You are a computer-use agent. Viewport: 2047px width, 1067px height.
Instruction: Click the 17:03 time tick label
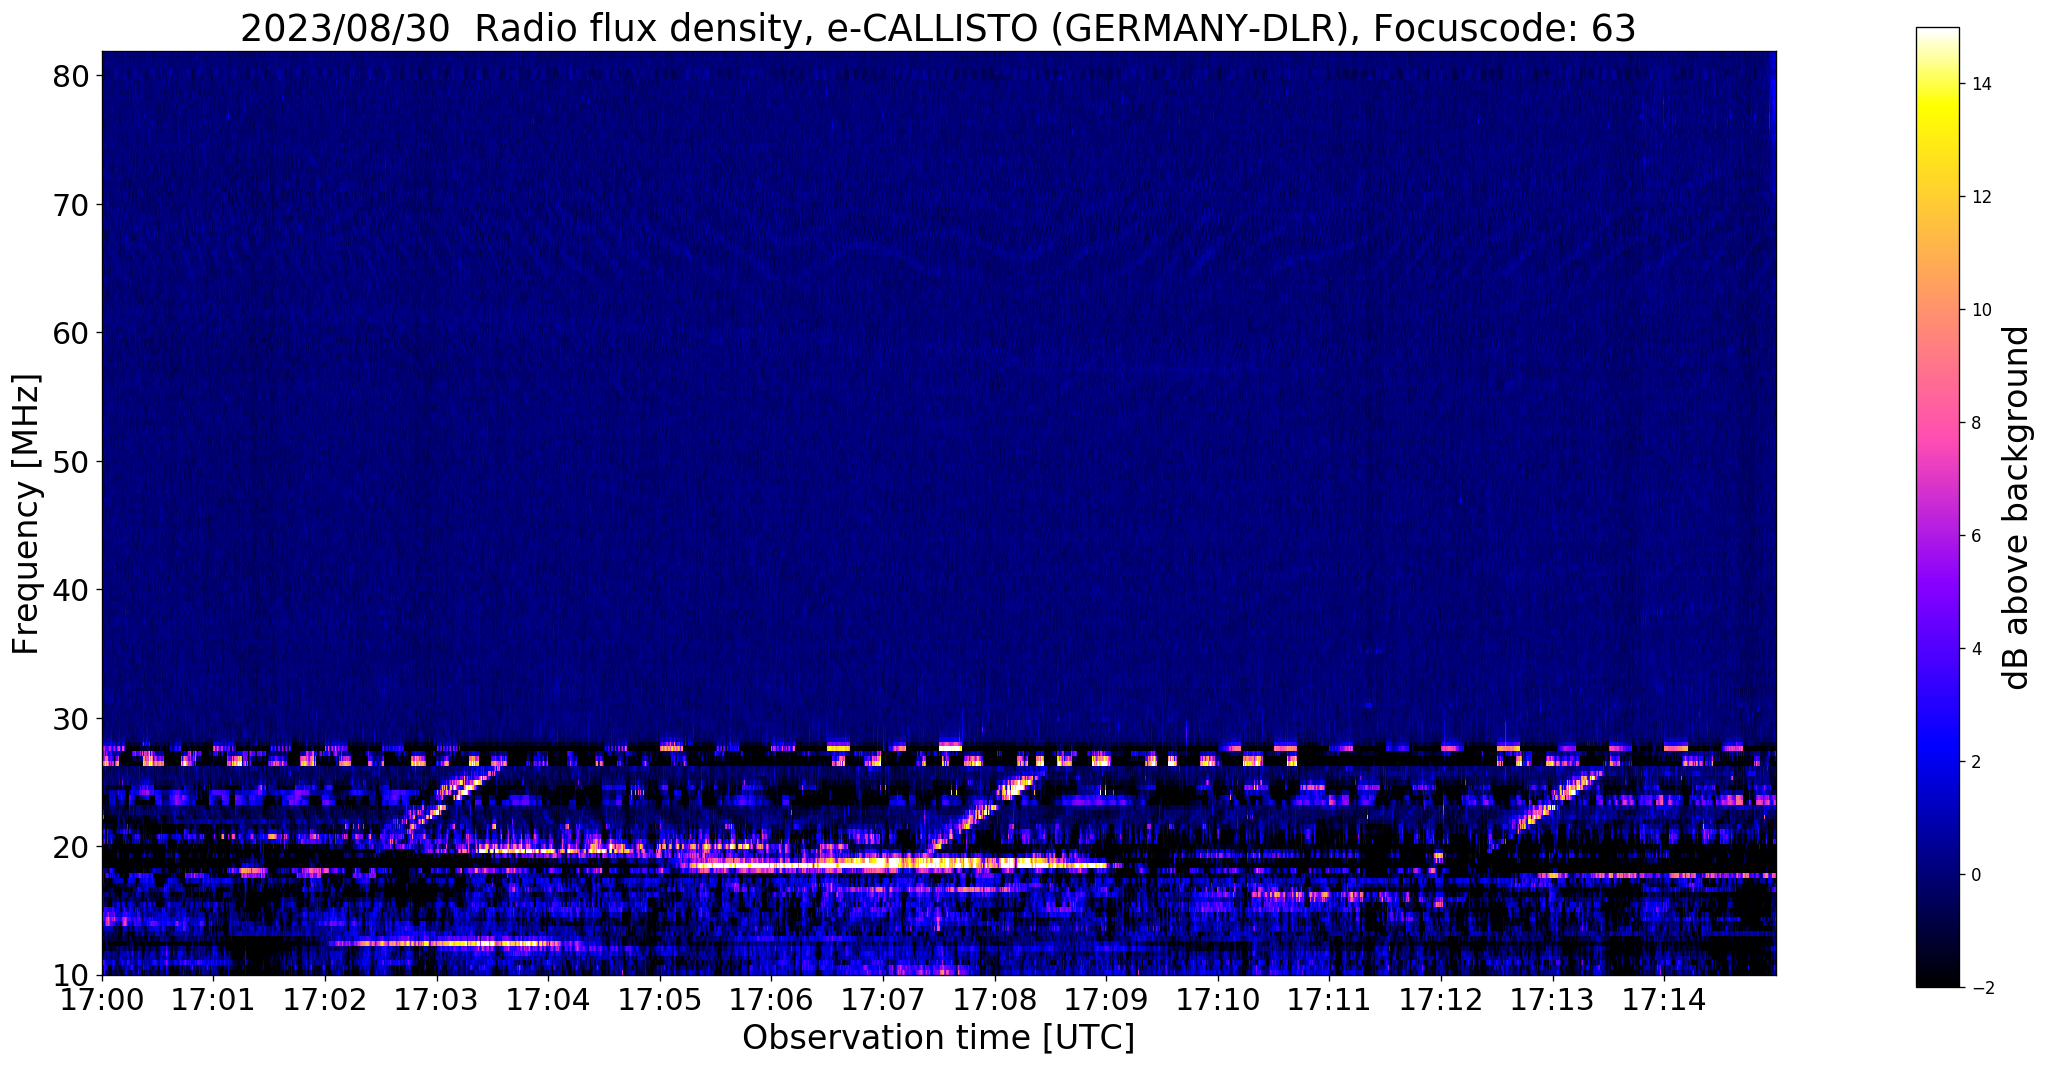click(x=437, y=999)
